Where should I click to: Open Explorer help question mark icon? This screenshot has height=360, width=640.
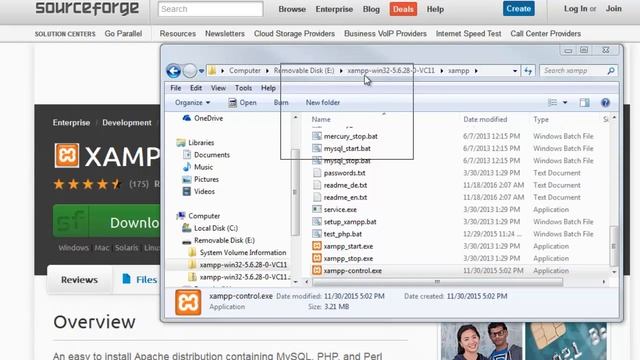pos(605,102)
